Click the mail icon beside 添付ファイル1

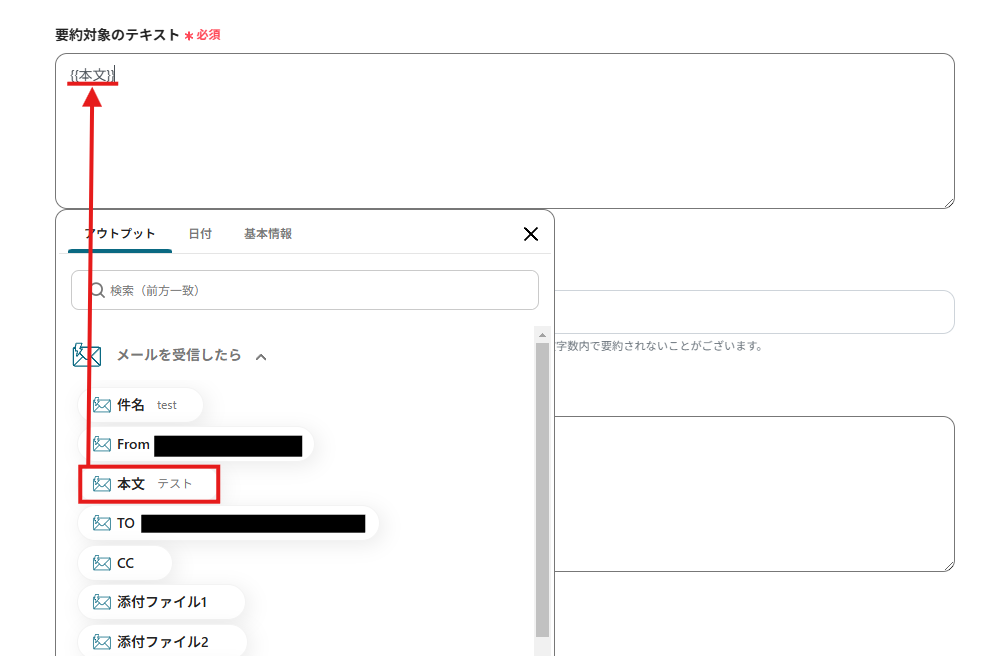[x=101, y=601]
